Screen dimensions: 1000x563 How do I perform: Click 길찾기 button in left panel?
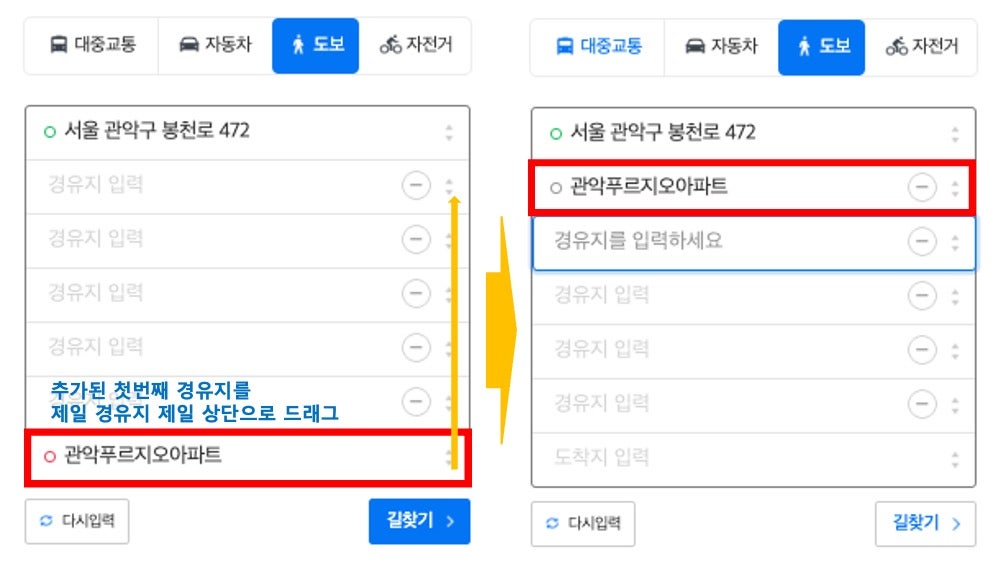point(419,522)
